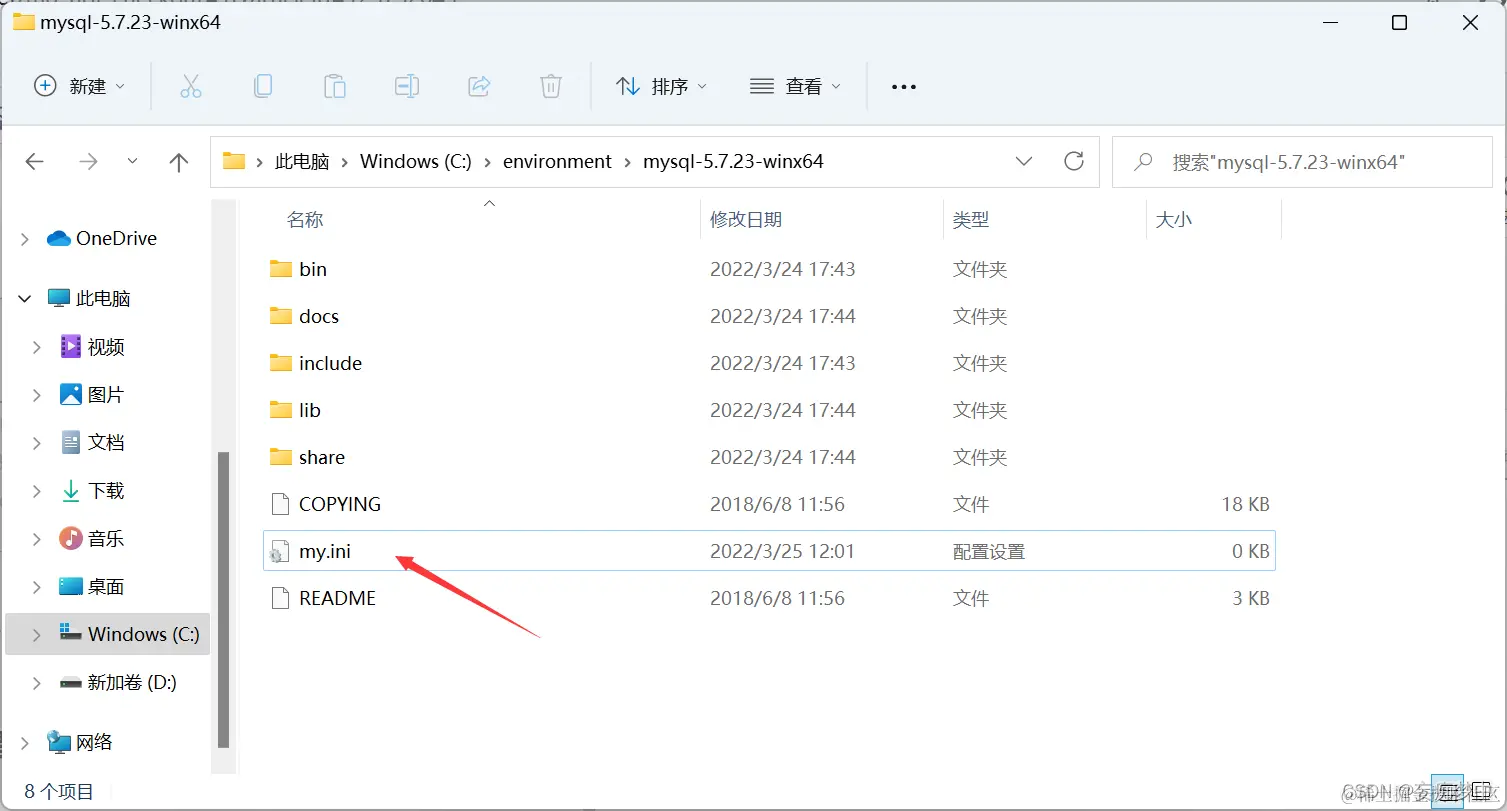The width and height of the screenshot is (1507, 811).
Task: Expand the 下载 tree node
Action: 37,491
